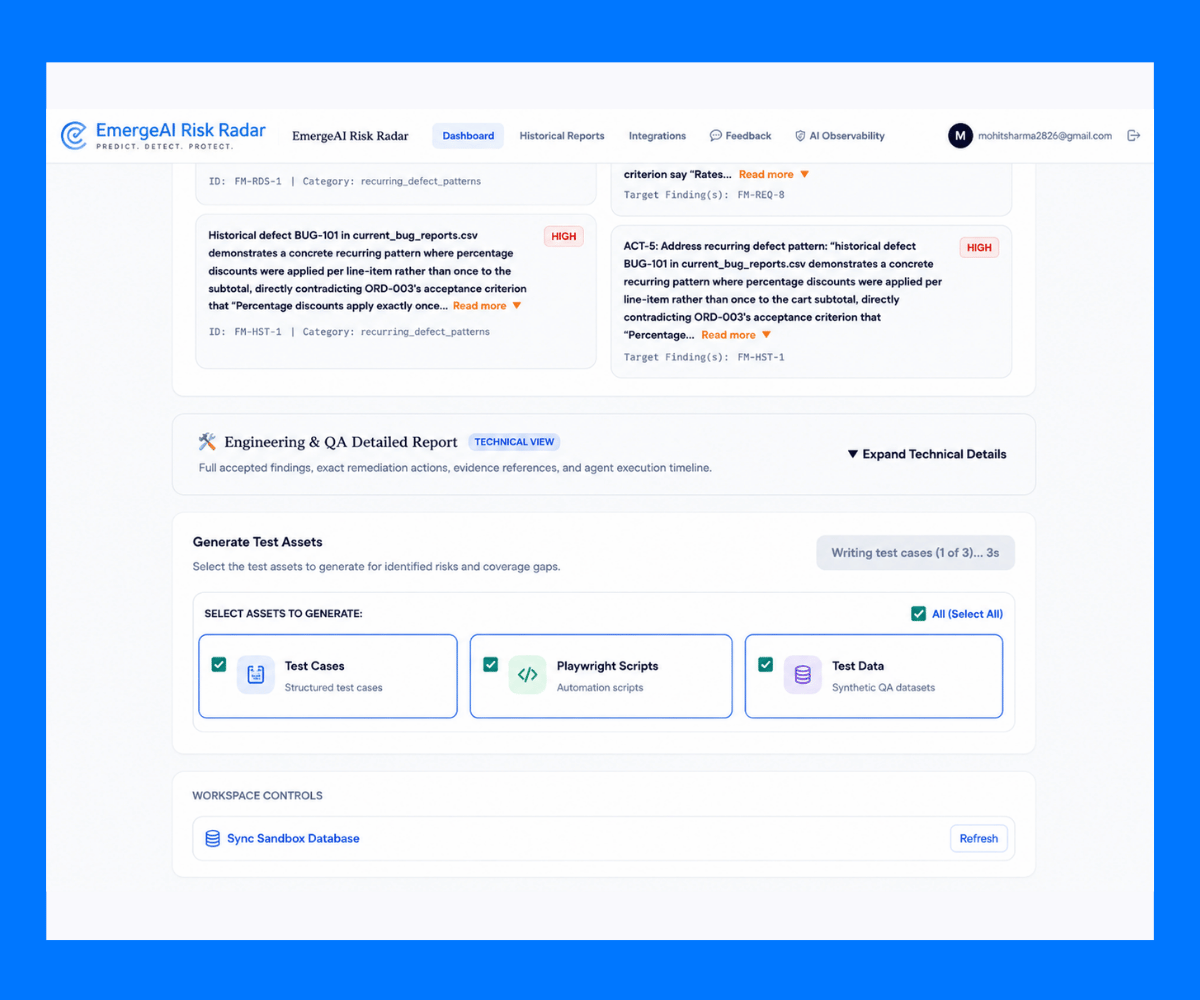Open the Feedback tab

coord(741,136)
